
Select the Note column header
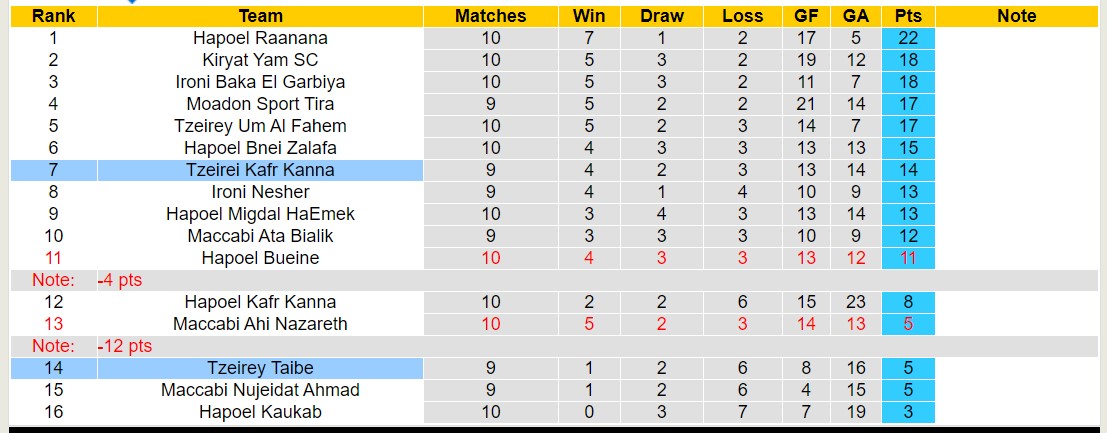(1017, 16)
